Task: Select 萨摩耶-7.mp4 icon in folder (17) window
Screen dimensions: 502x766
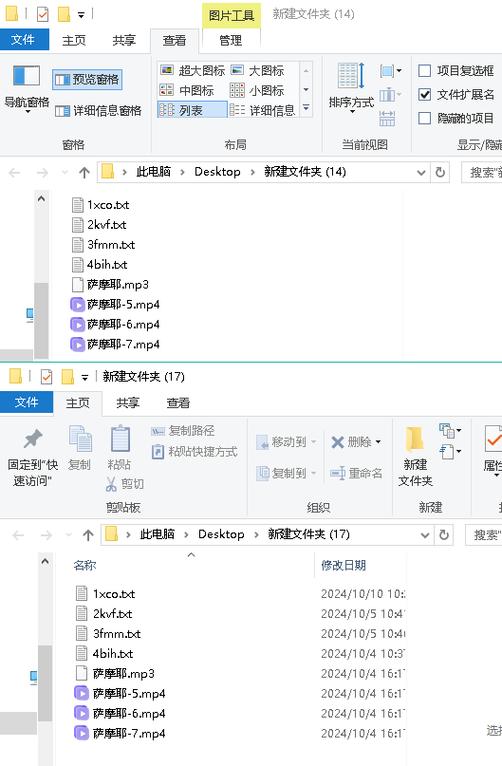Action: point(81,733)
